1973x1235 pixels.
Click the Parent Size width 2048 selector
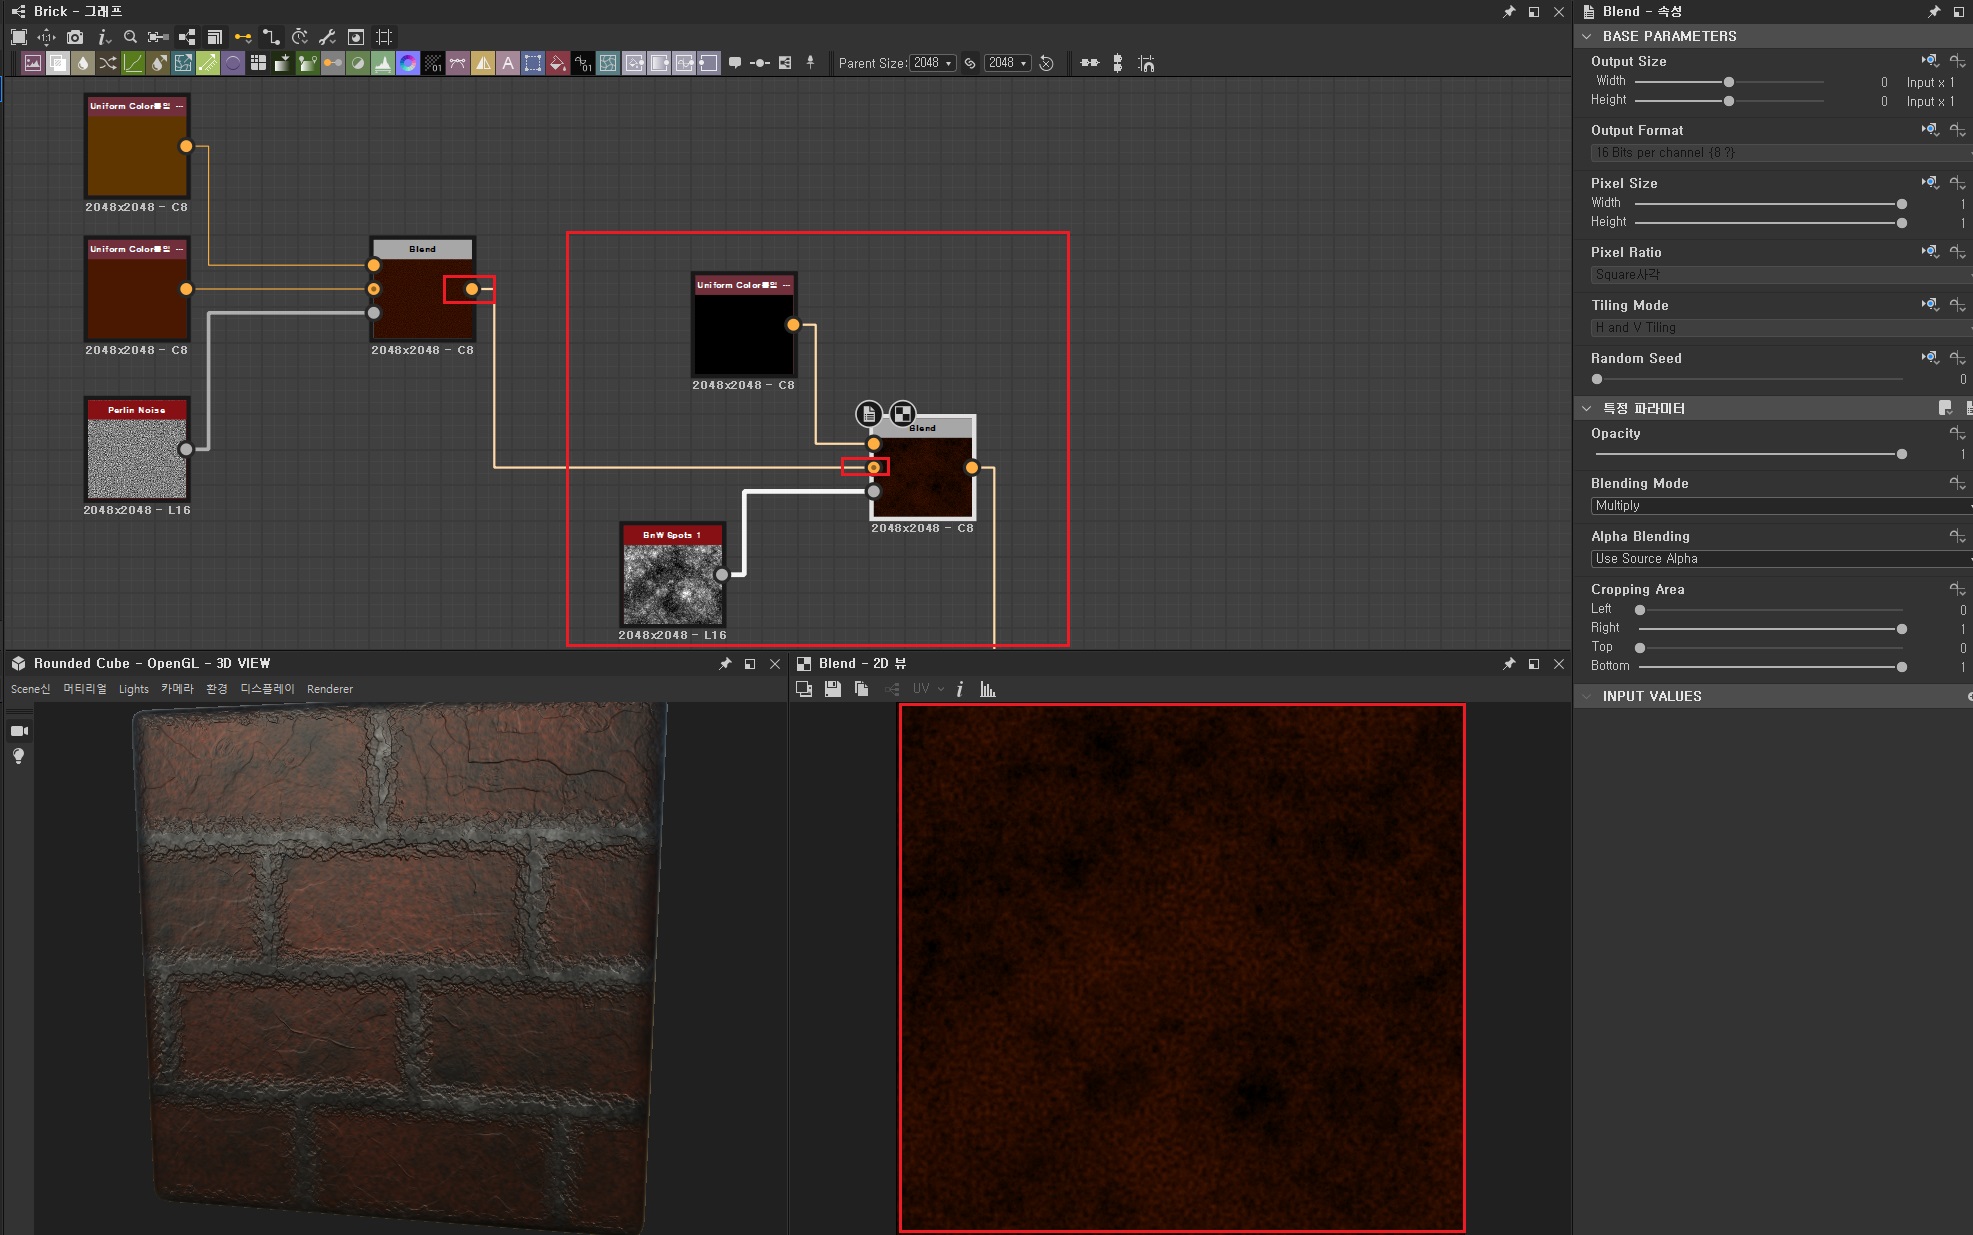(932, 63)
